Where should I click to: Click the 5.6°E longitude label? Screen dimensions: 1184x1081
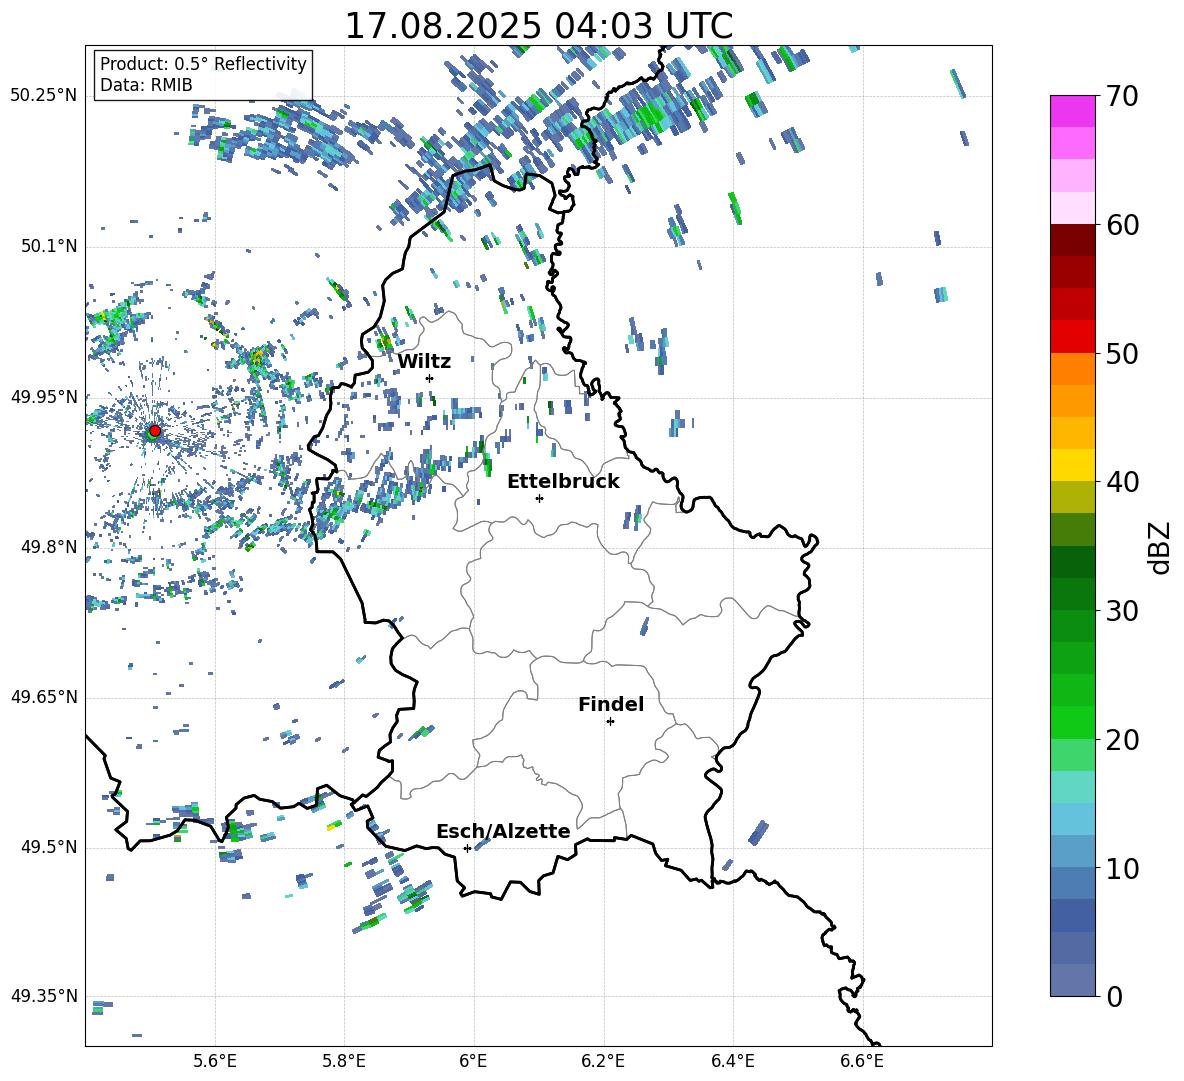pos(215,1061)
